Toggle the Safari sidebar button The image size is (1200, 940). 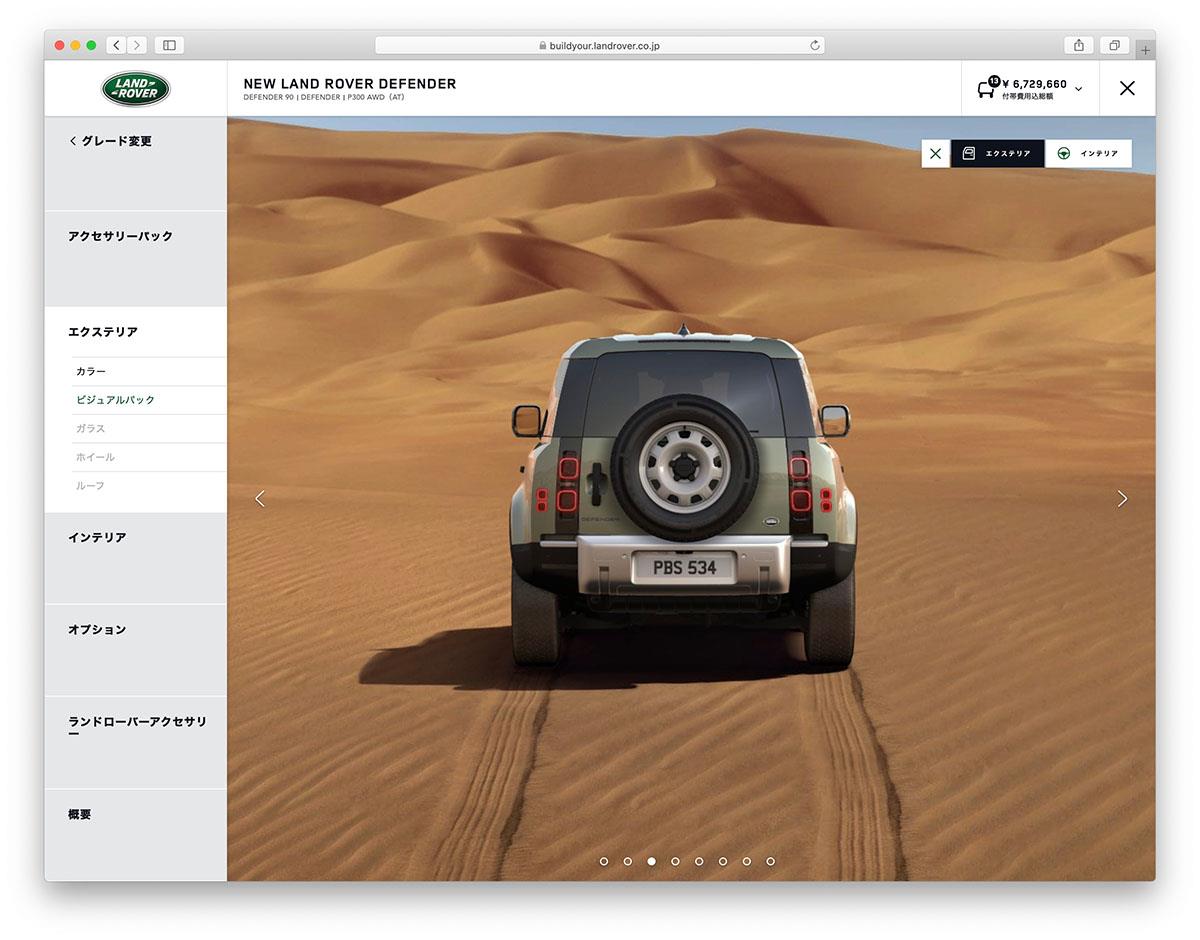tap(169, 45)
